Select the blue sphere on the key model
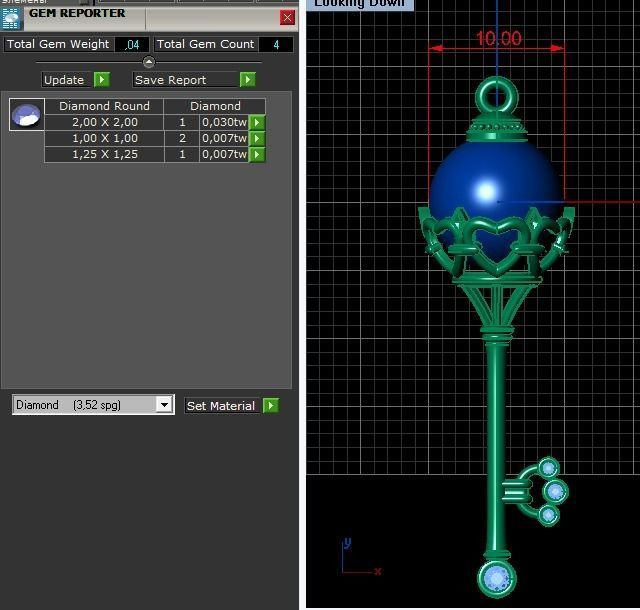This screenshot has width=640, height=610. click(x=495, y=180)
